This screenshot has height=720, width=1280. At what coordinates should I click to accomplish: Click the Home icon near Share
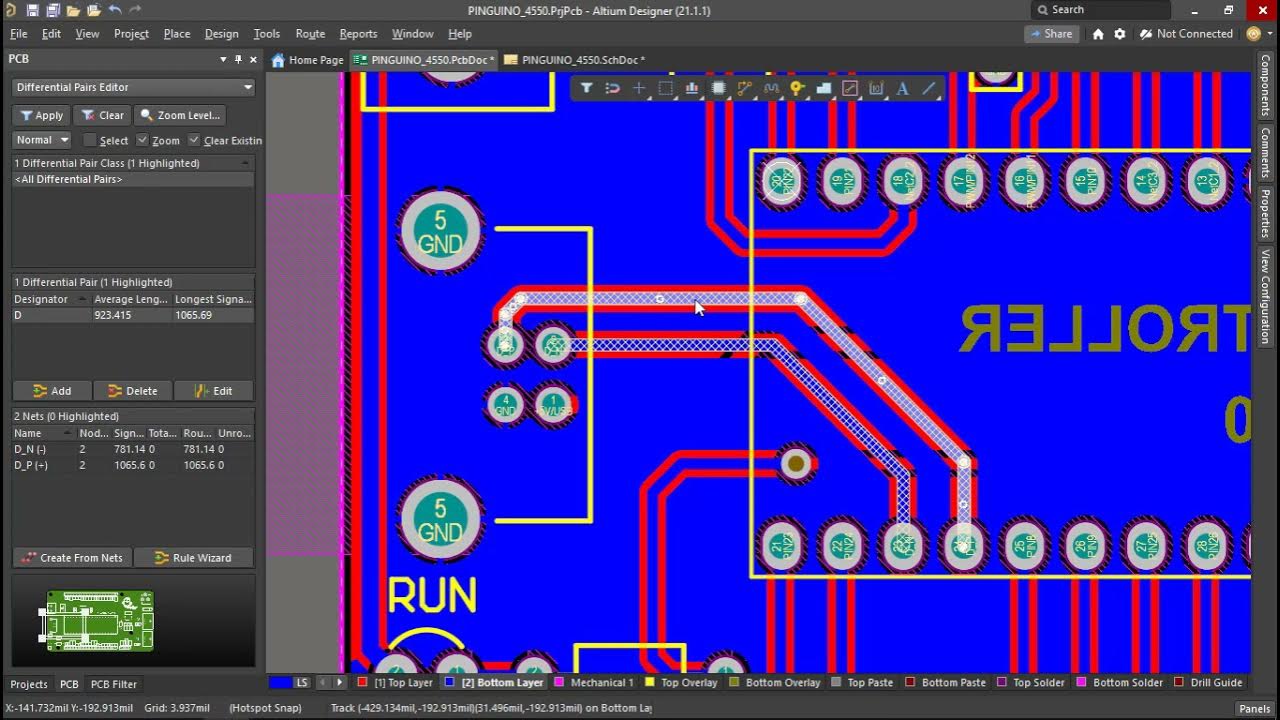[1098, 34]
